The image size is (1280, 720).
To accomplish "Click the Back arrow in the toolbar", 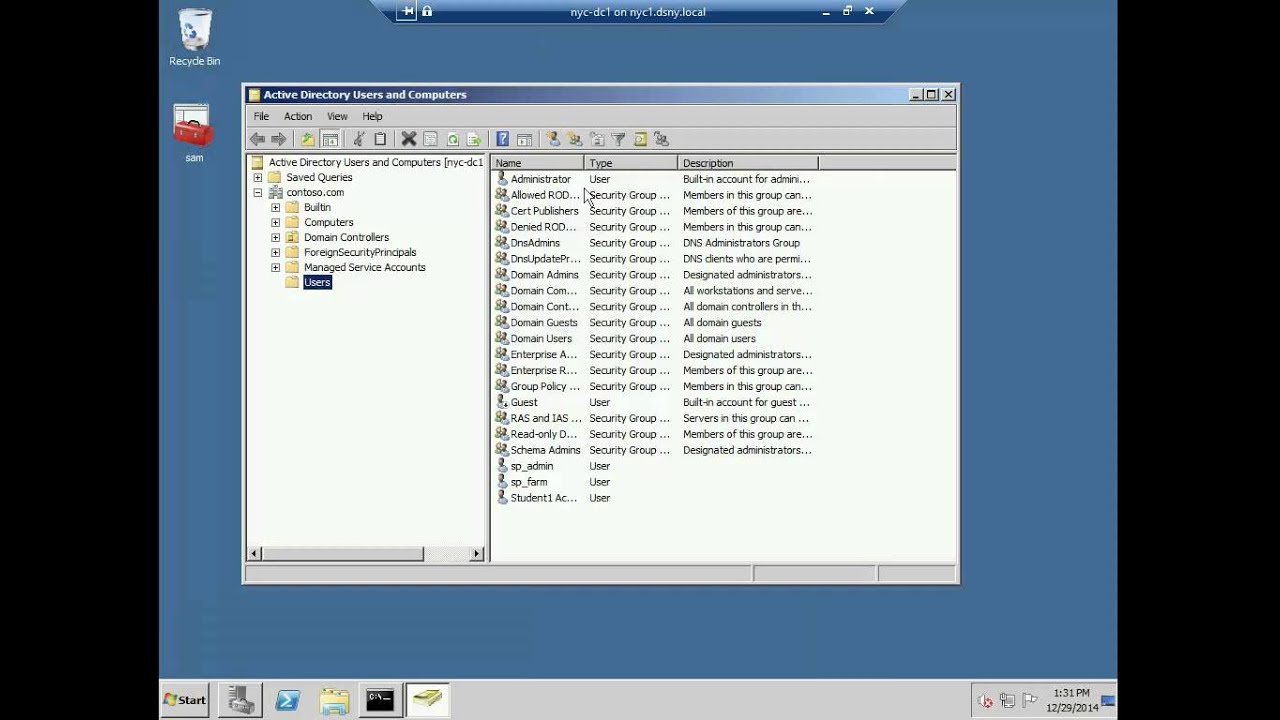I will pos(258,139).
